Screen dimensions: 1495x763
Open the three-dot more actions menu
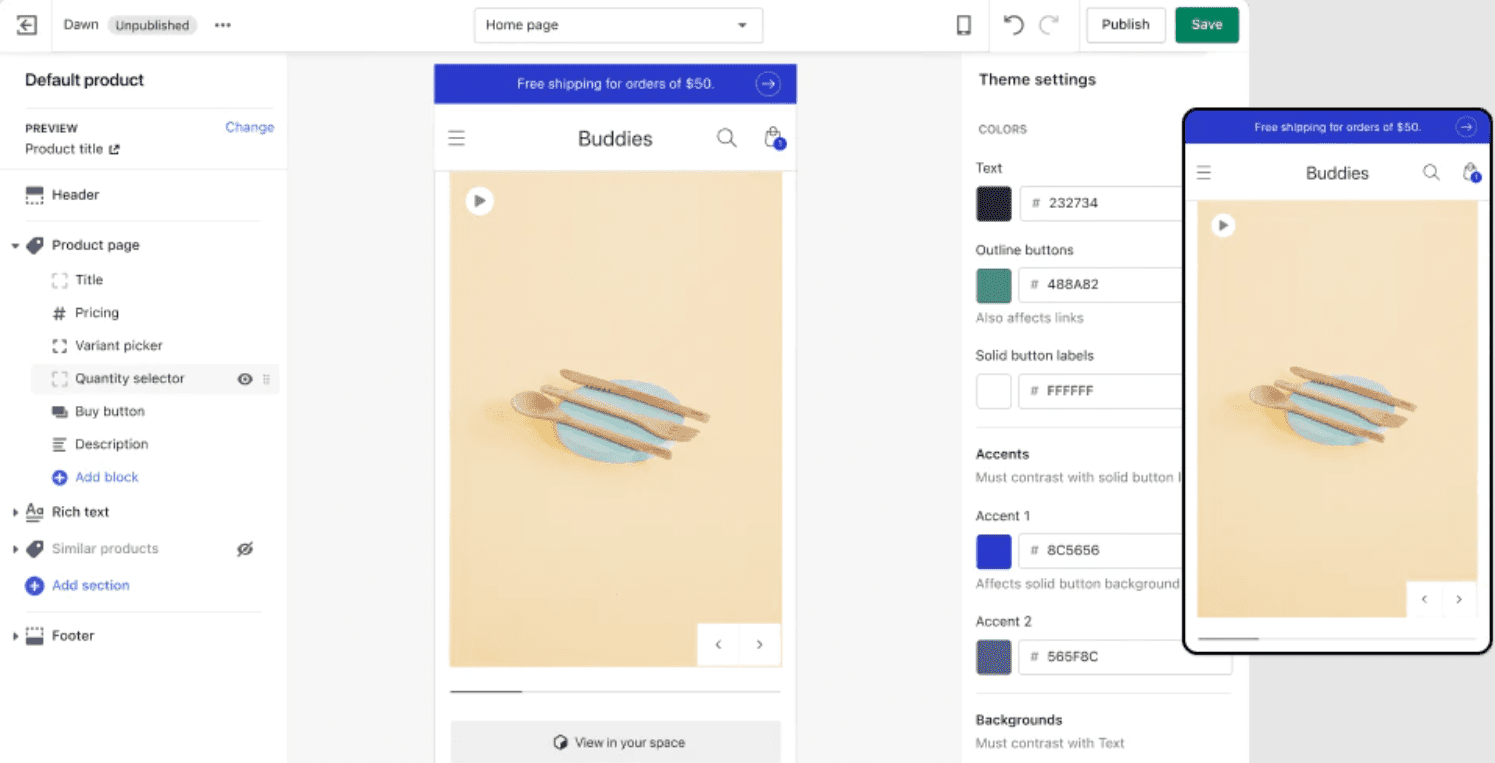click(223, 26)
